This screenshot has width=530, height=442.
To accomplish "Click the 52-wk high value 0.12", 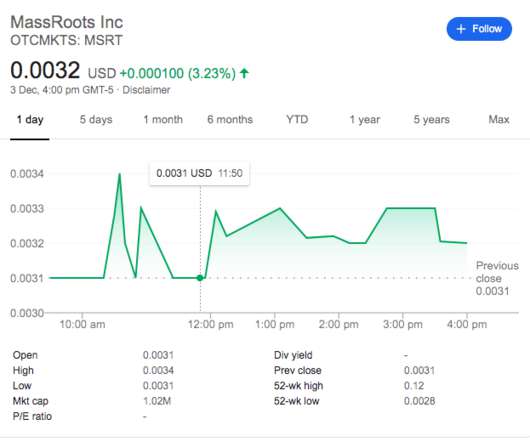I will (x=414, y=386).
